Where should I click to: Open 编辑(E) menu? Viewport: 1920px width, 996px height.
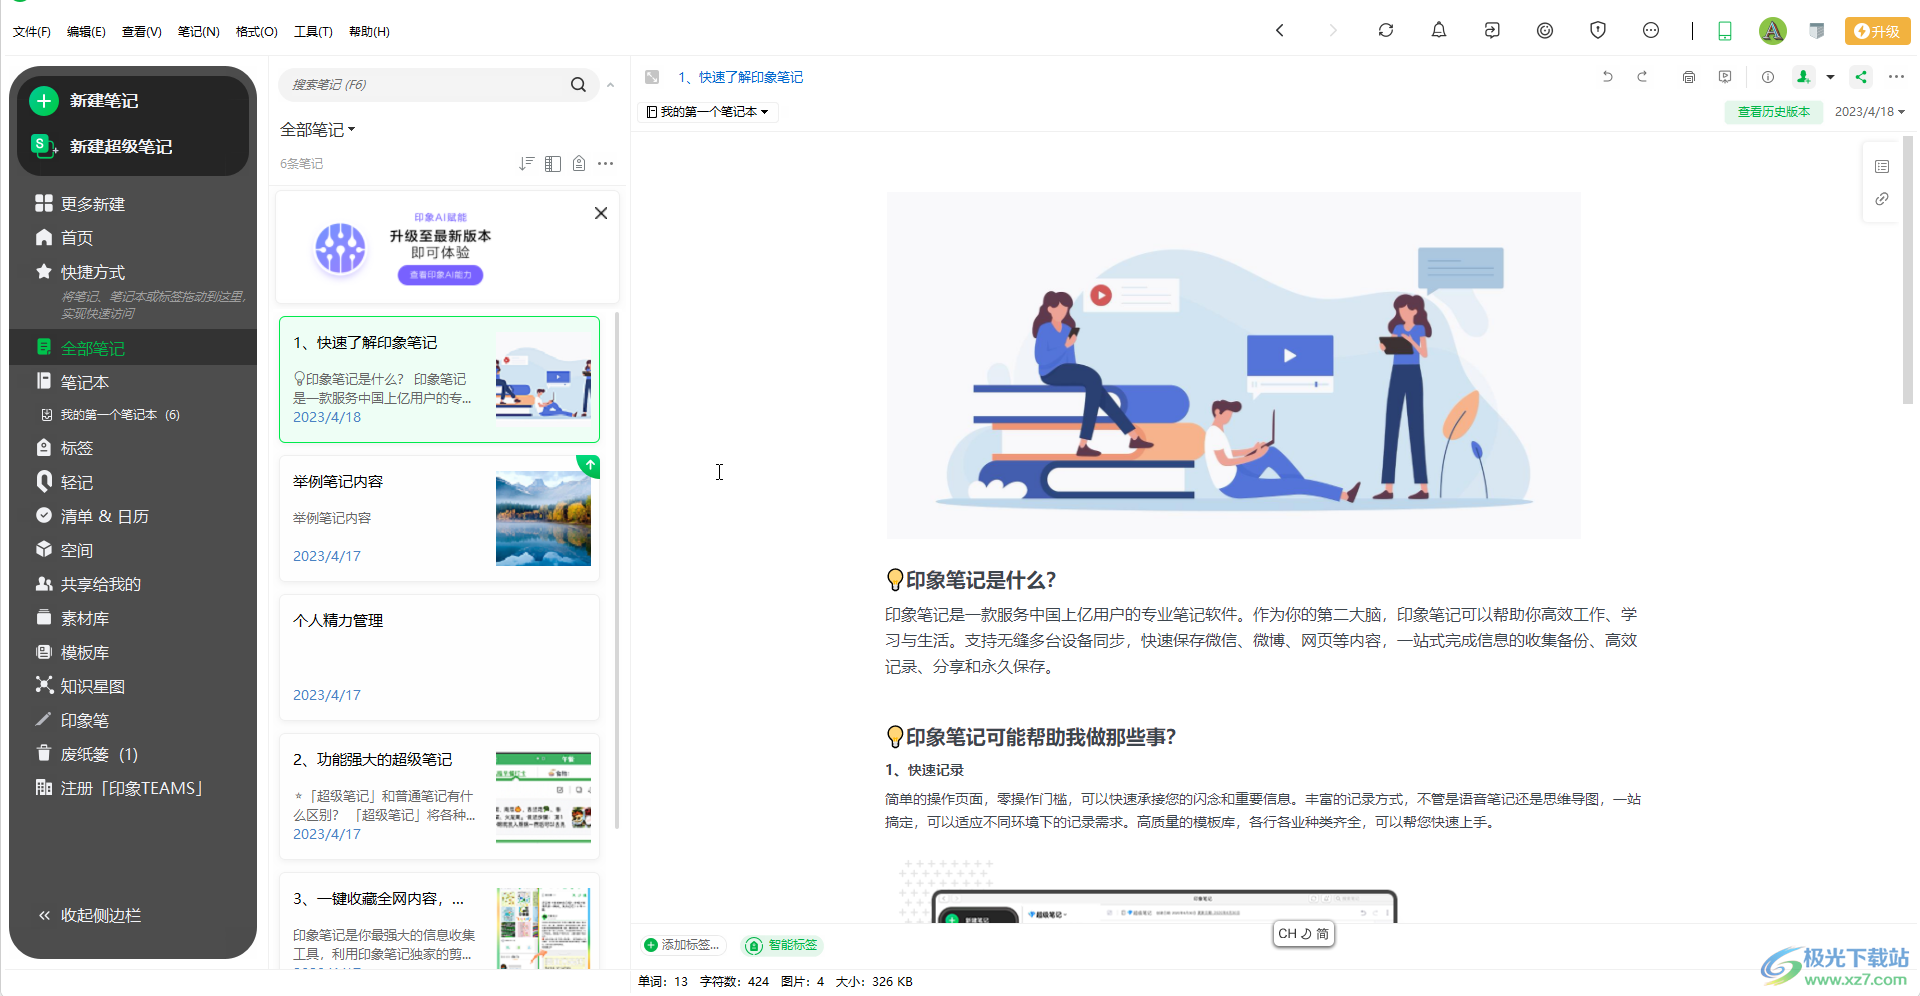[86, 31]
